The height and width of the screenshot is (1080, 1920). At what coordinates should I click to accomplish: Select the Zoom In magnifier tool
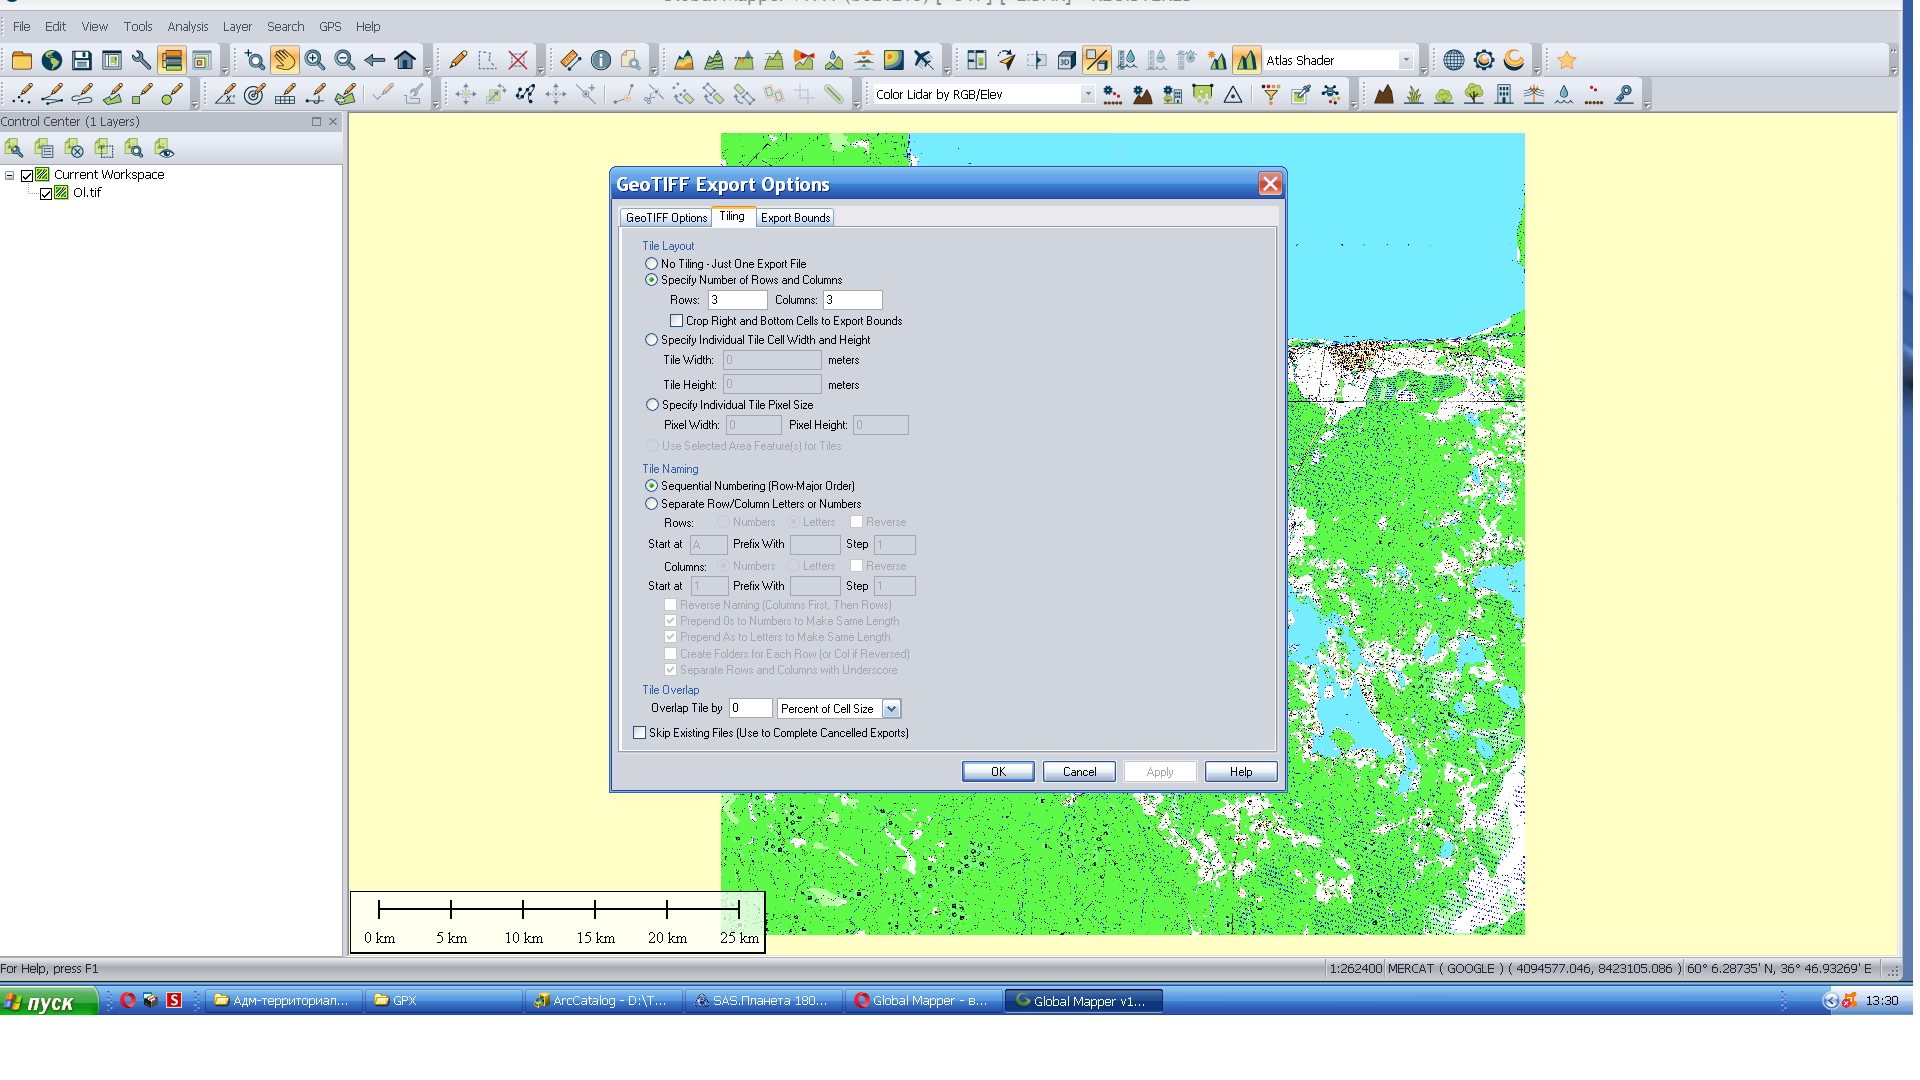pyautogui.click(x=315, y=61)
